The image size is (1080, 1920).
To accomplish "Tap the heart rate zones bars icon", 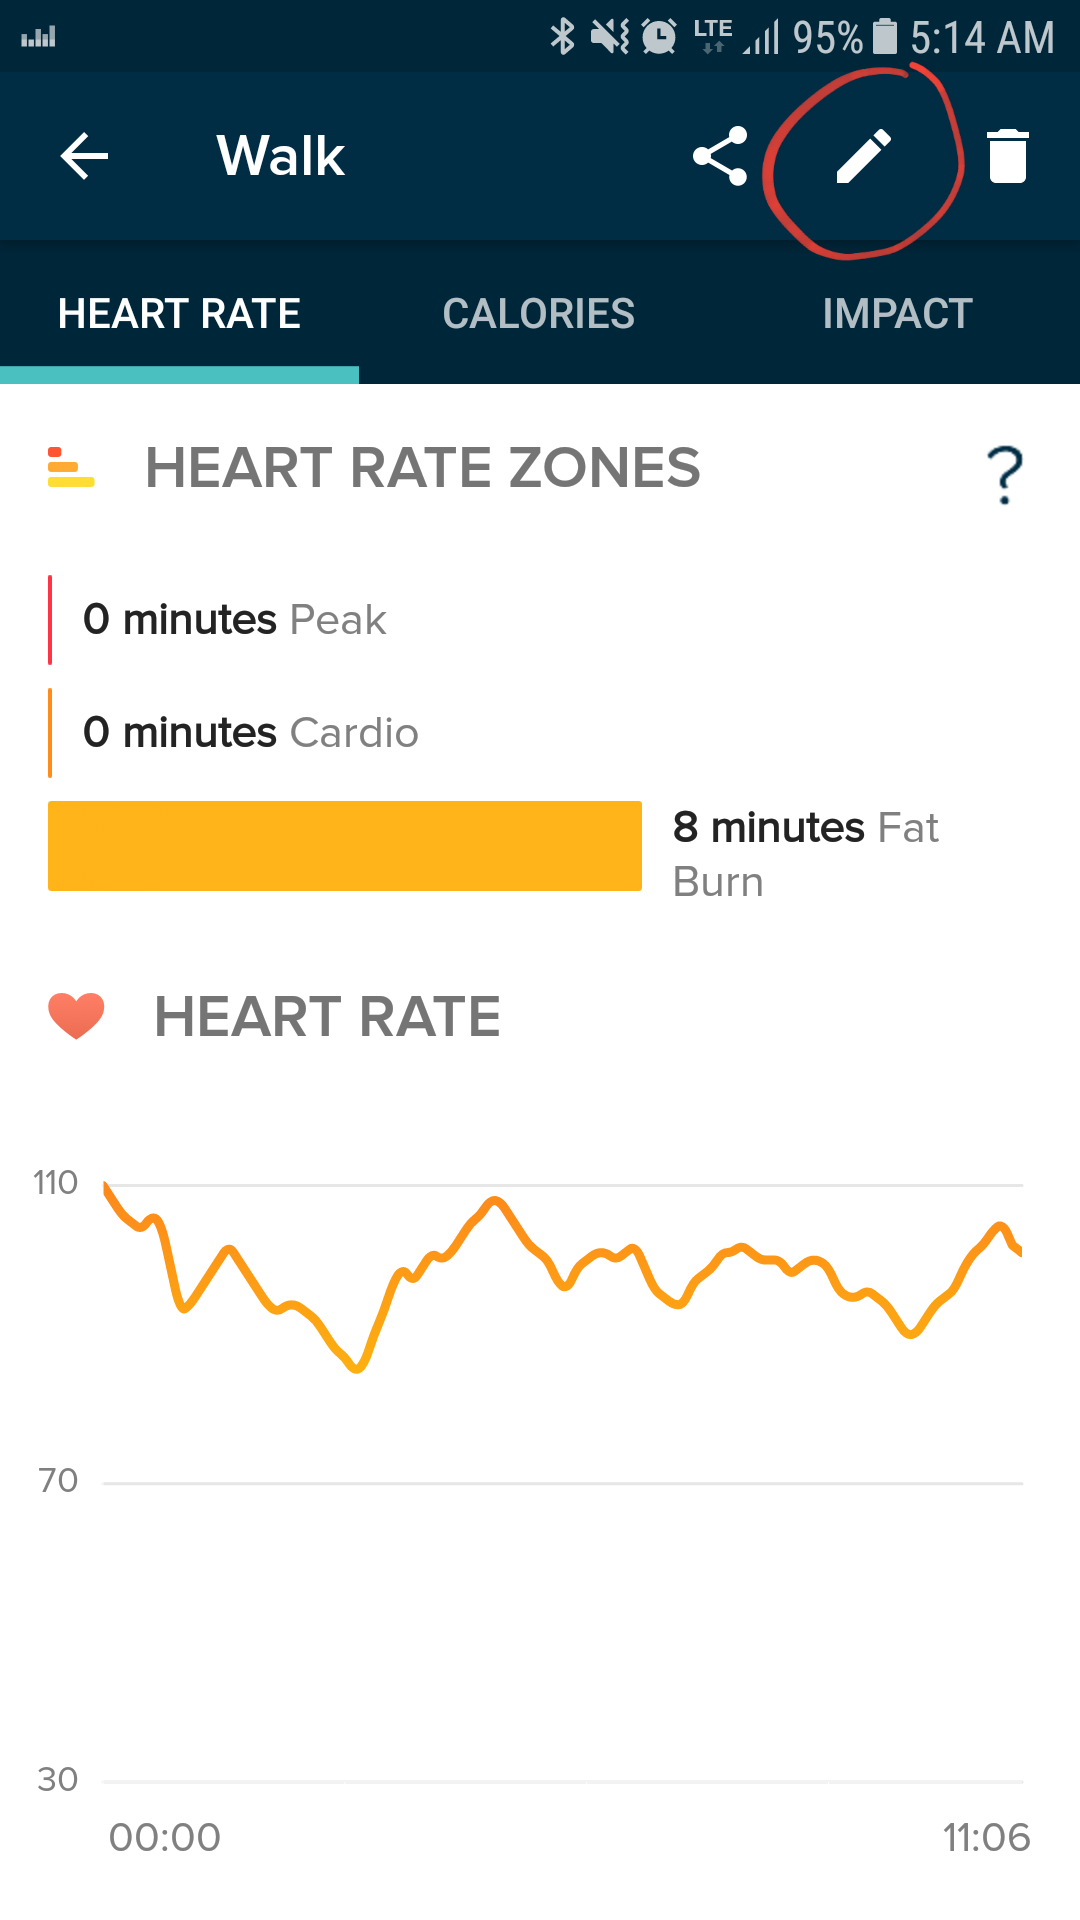I will (71, 468).
